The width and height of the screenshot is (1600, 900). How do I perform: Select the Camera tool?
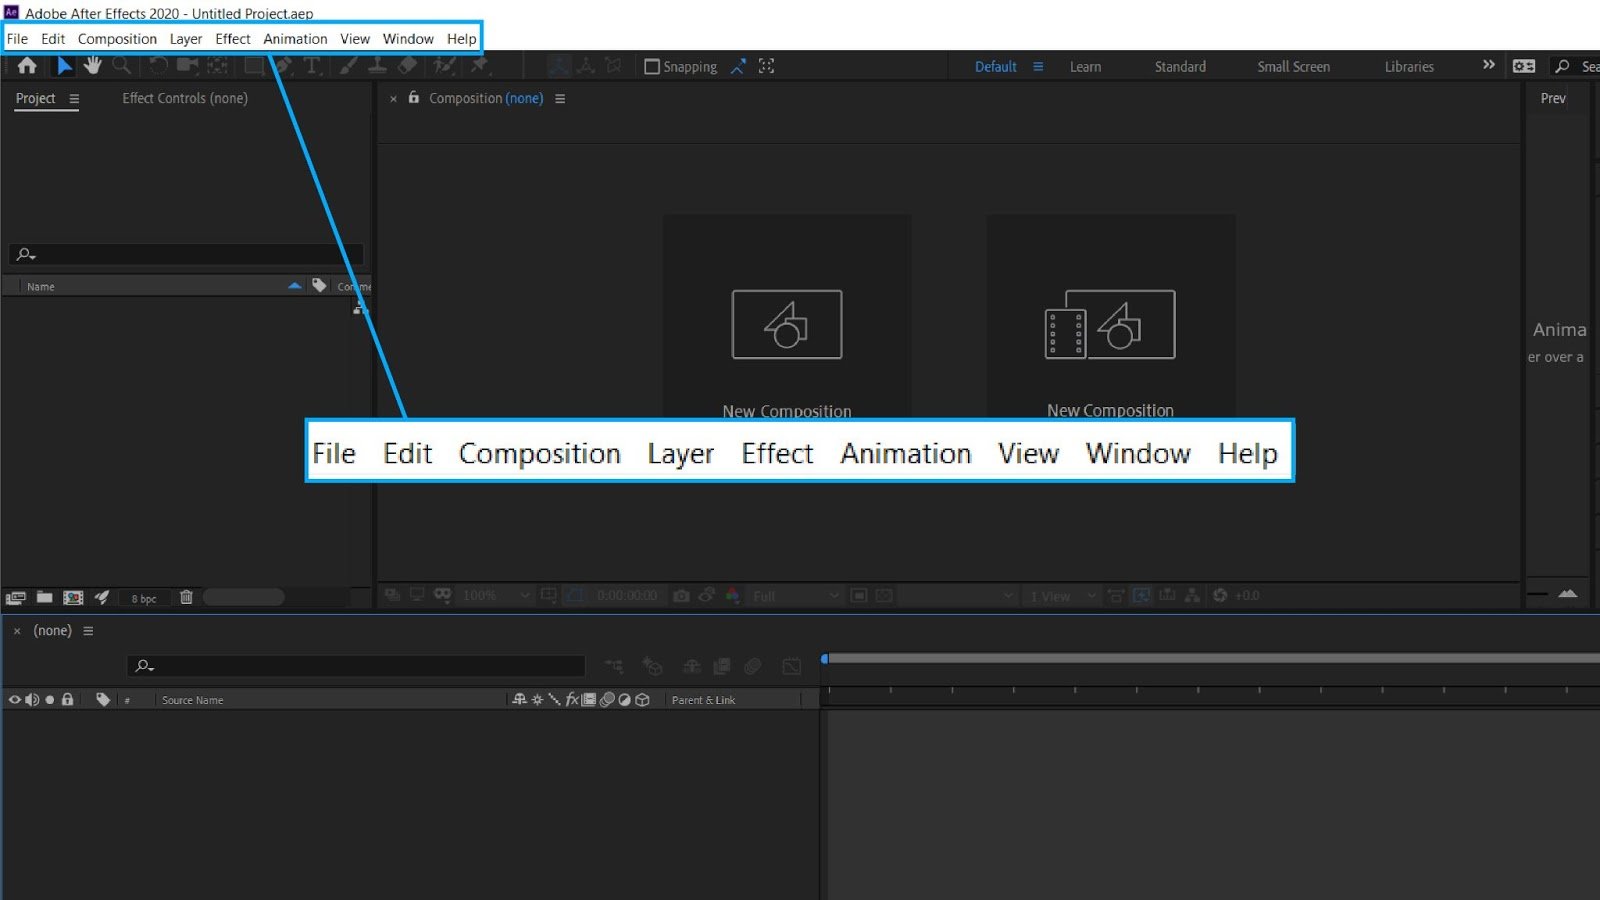tap(187, 66)
